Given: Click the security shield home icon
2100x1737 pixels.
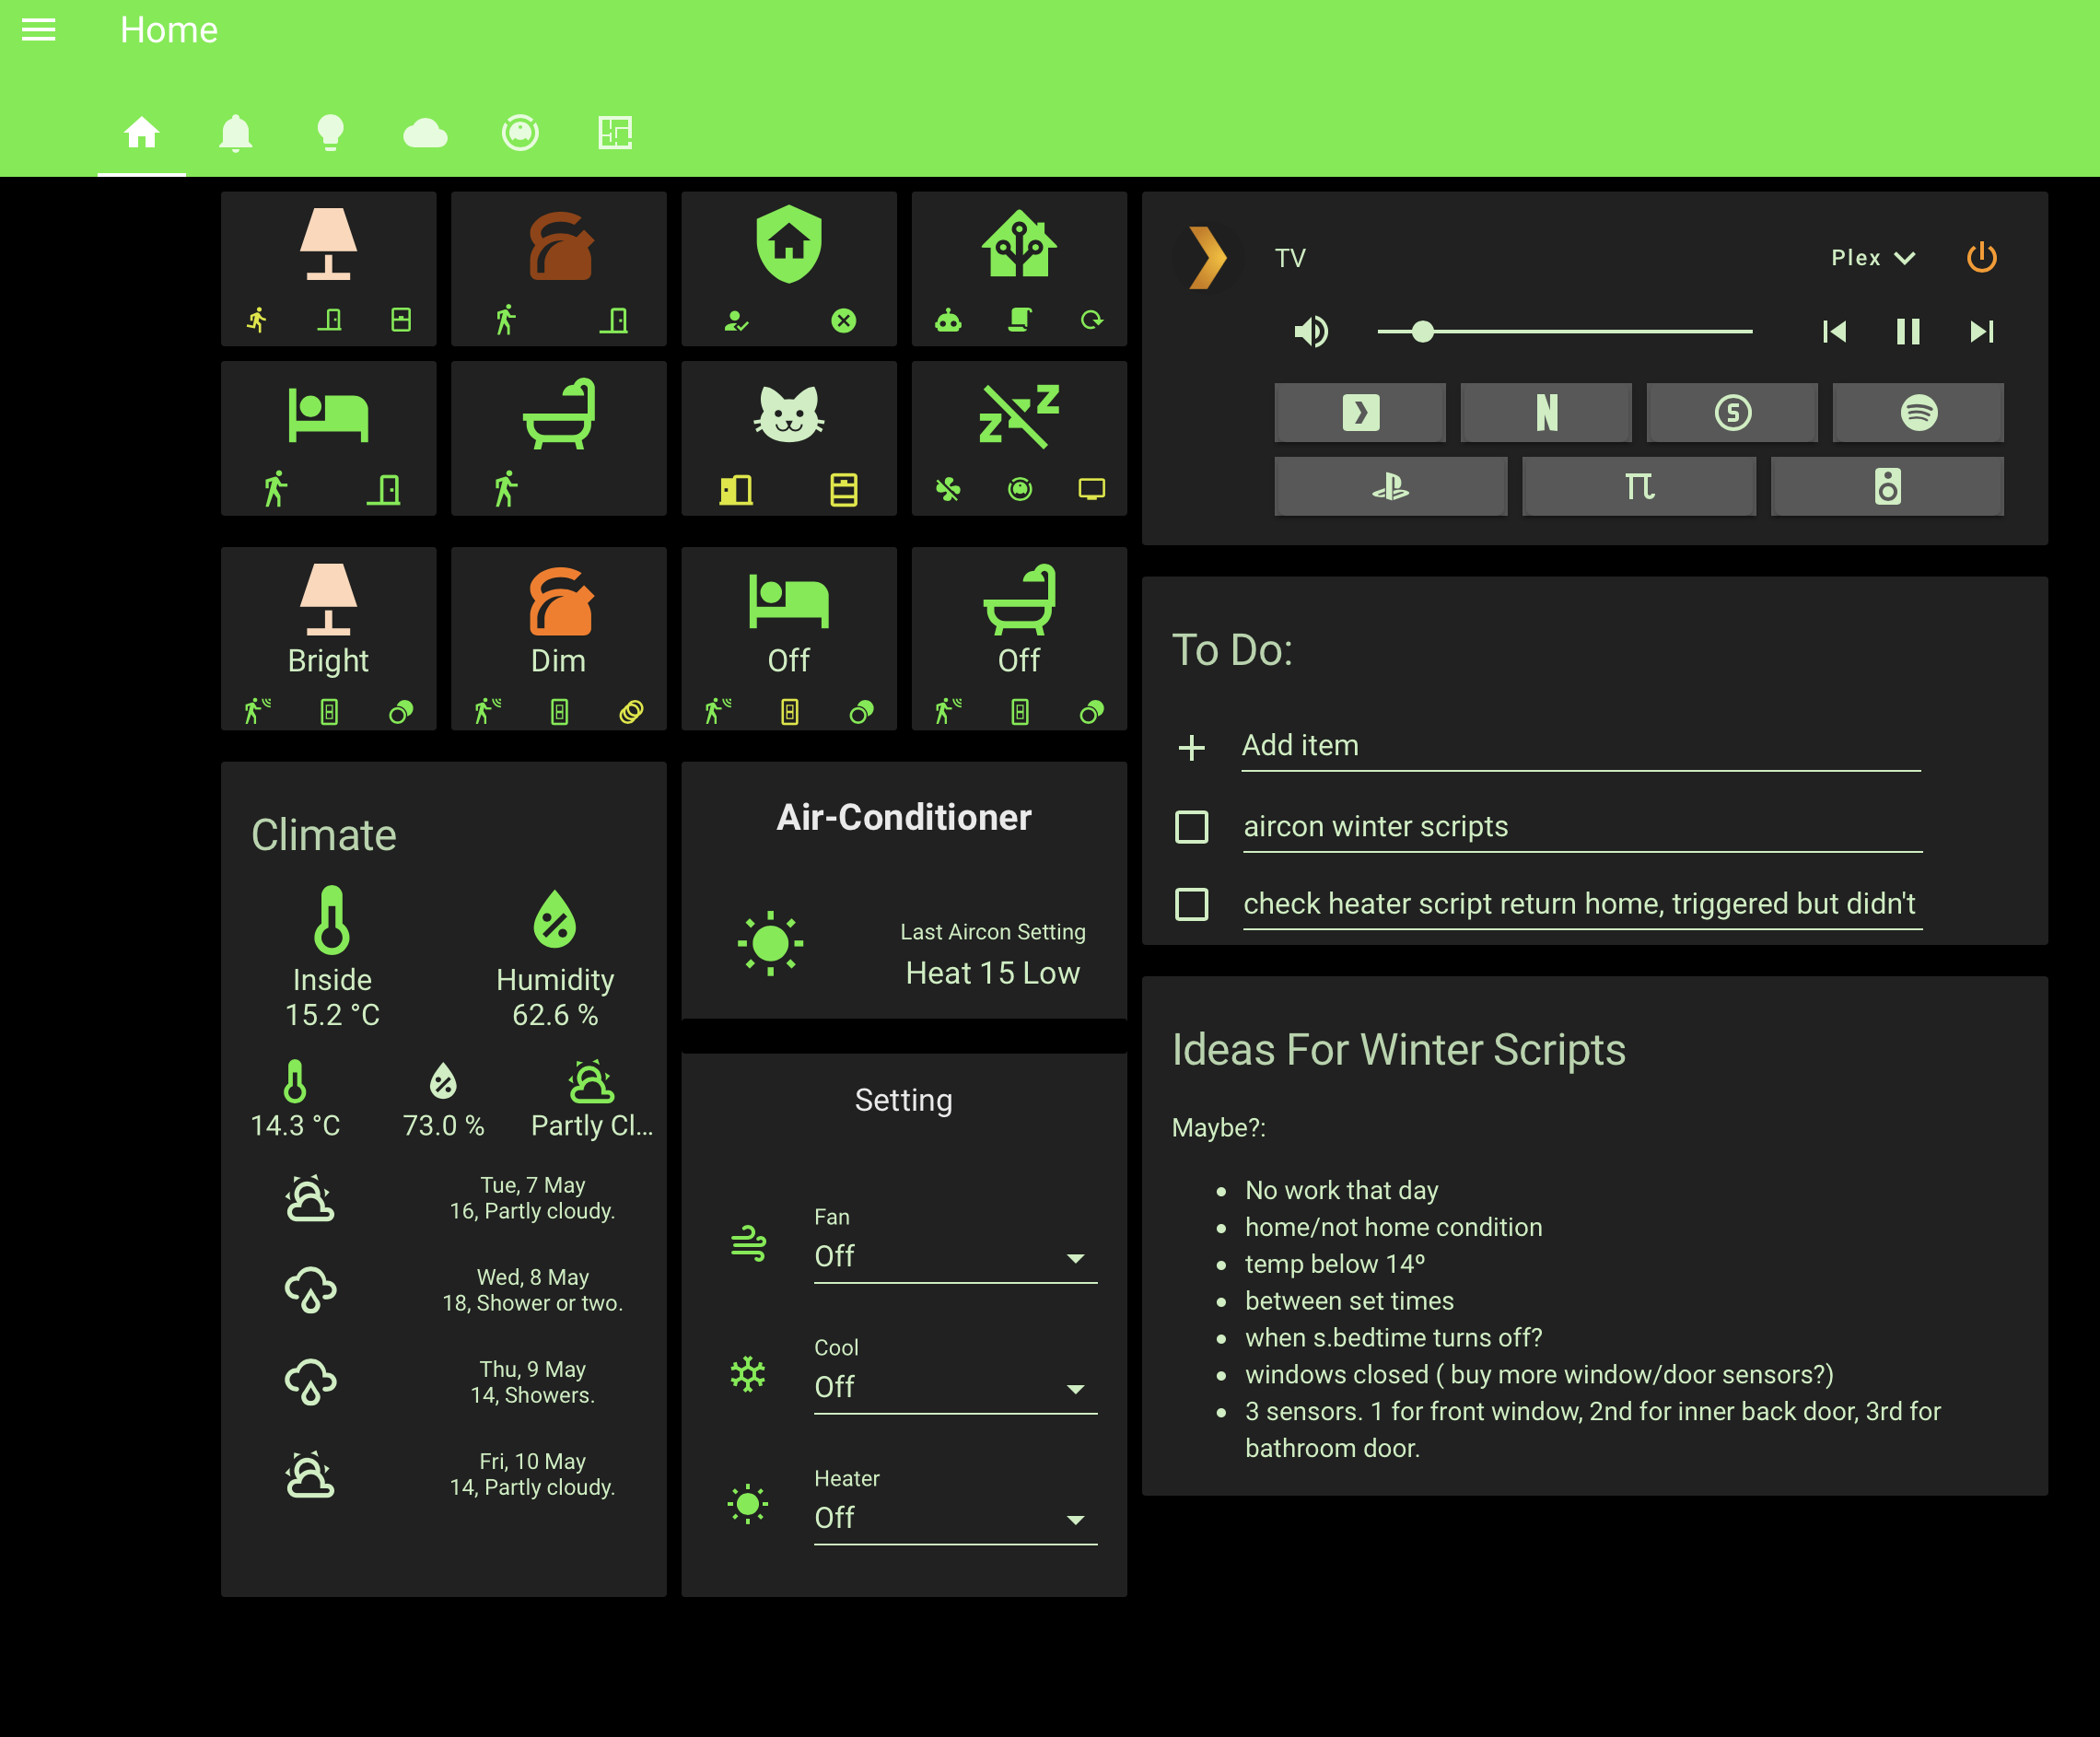Looking at the screenshot, I should click(788, 244).
